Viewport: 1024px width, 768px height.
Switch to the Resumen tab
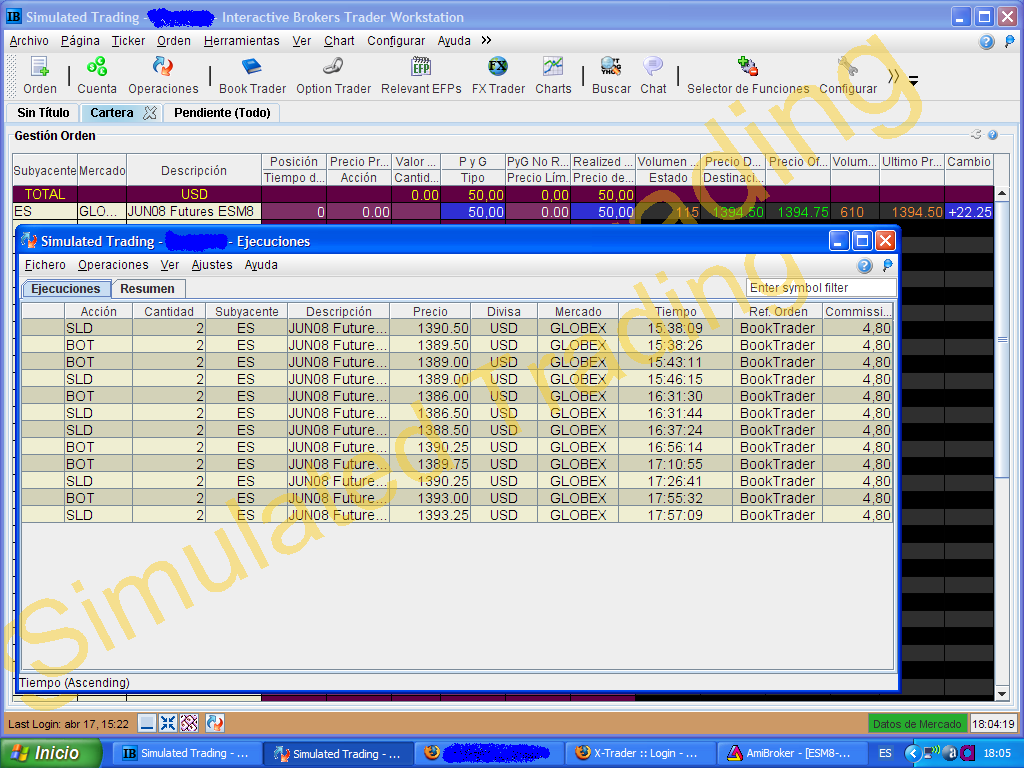pyautogui.click(x=147, y=289)
